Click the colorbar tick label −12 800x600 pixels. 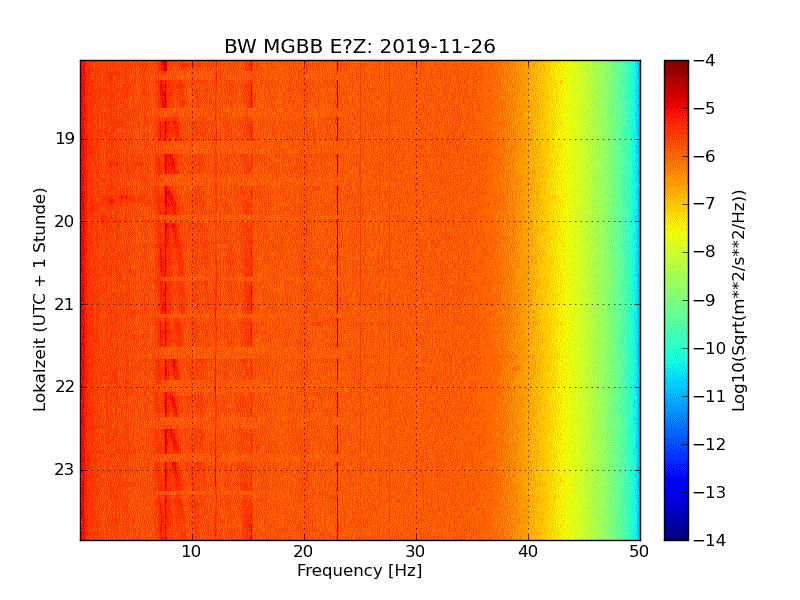click(710, 444)
